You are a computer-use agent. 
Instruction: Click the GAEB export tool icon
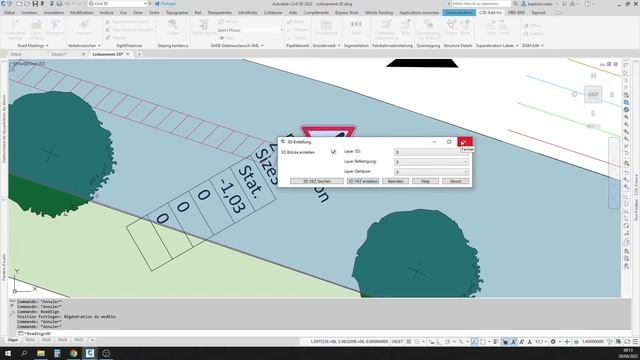pos(203,25)
